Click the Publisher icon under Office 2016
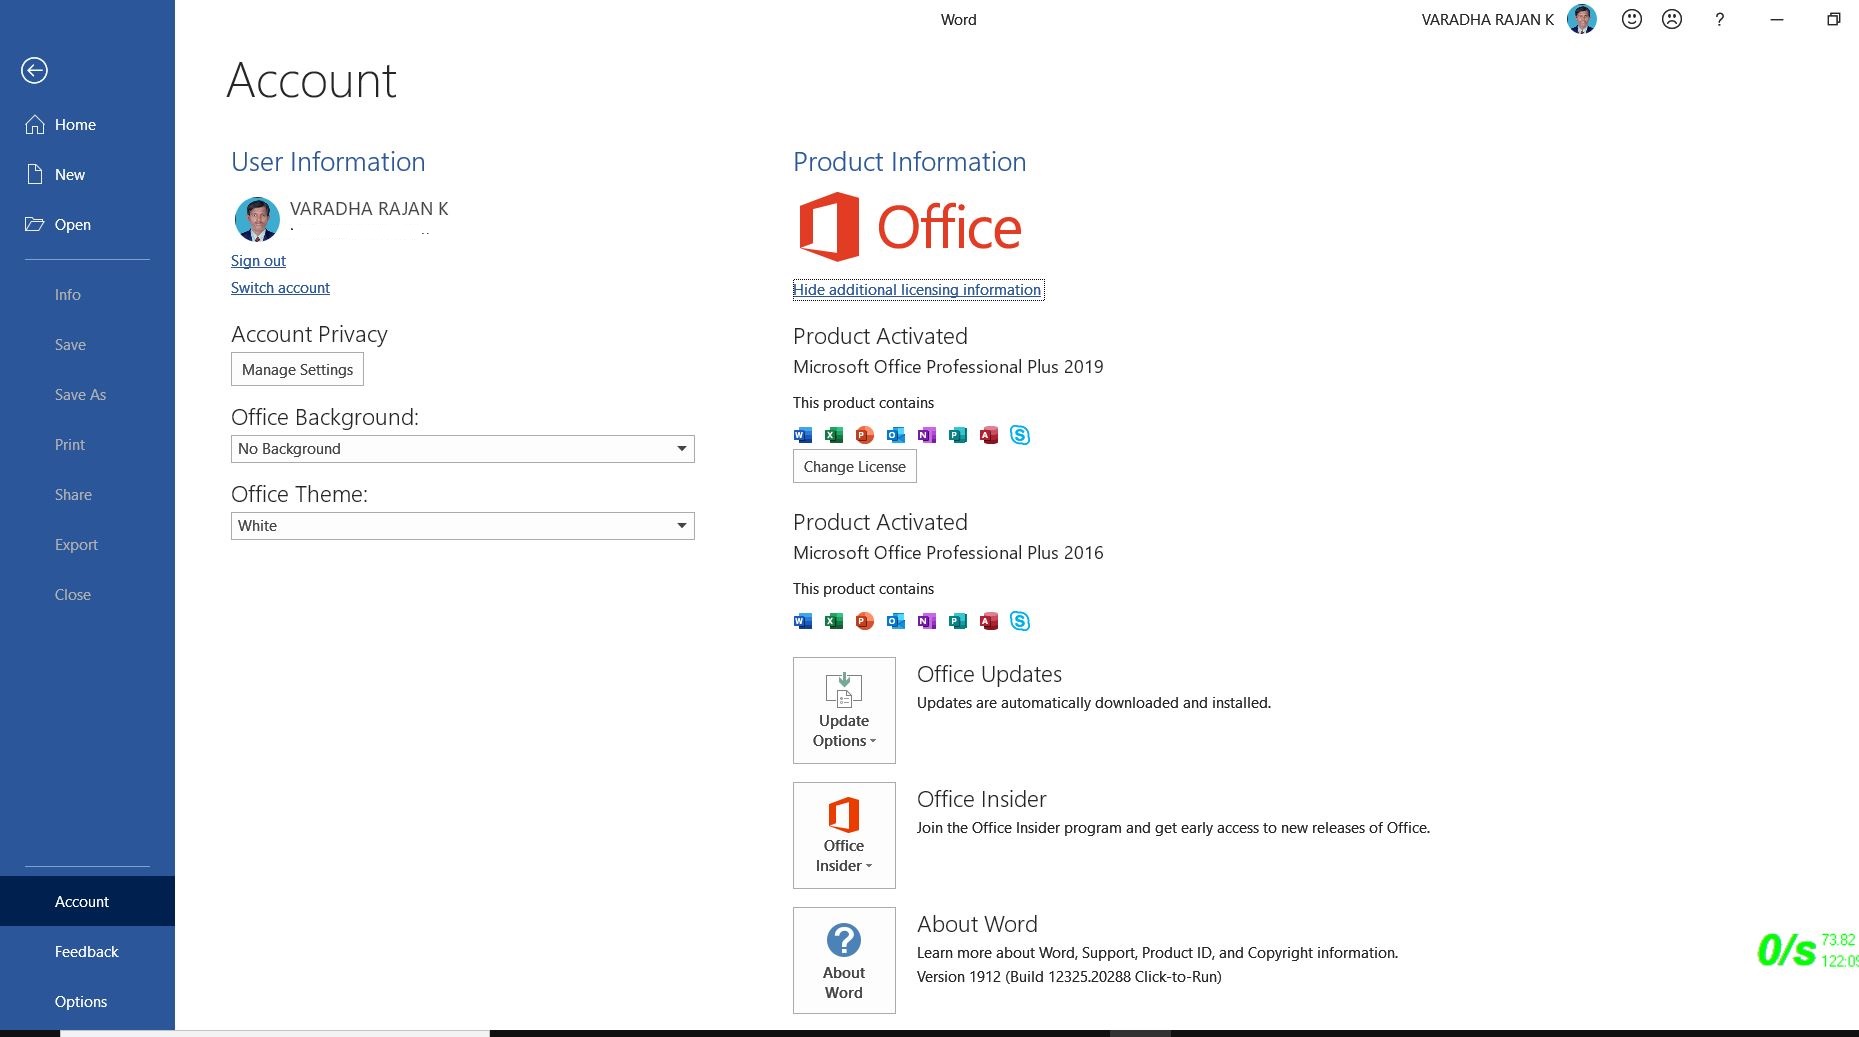The height and width of the screenshot is (1037, 1859). pos(958,621)
